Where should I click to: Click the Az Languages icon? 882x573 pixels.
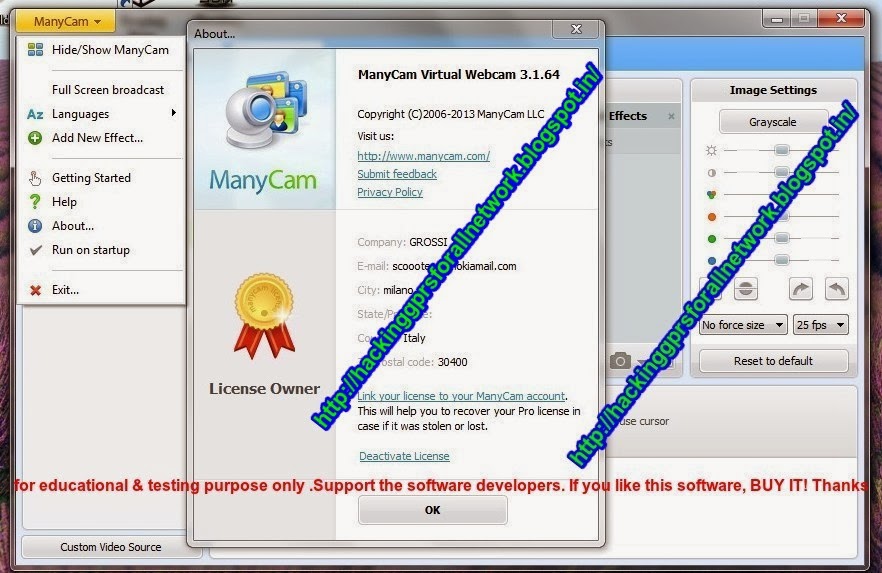pyautogui.click(x=35, y=114)
